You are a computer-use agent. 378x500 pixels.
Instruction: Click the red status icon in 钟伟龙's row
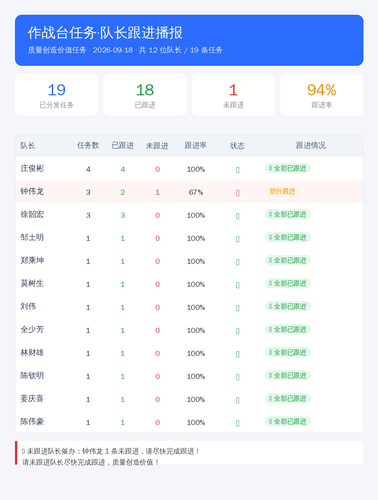(238, 193)
